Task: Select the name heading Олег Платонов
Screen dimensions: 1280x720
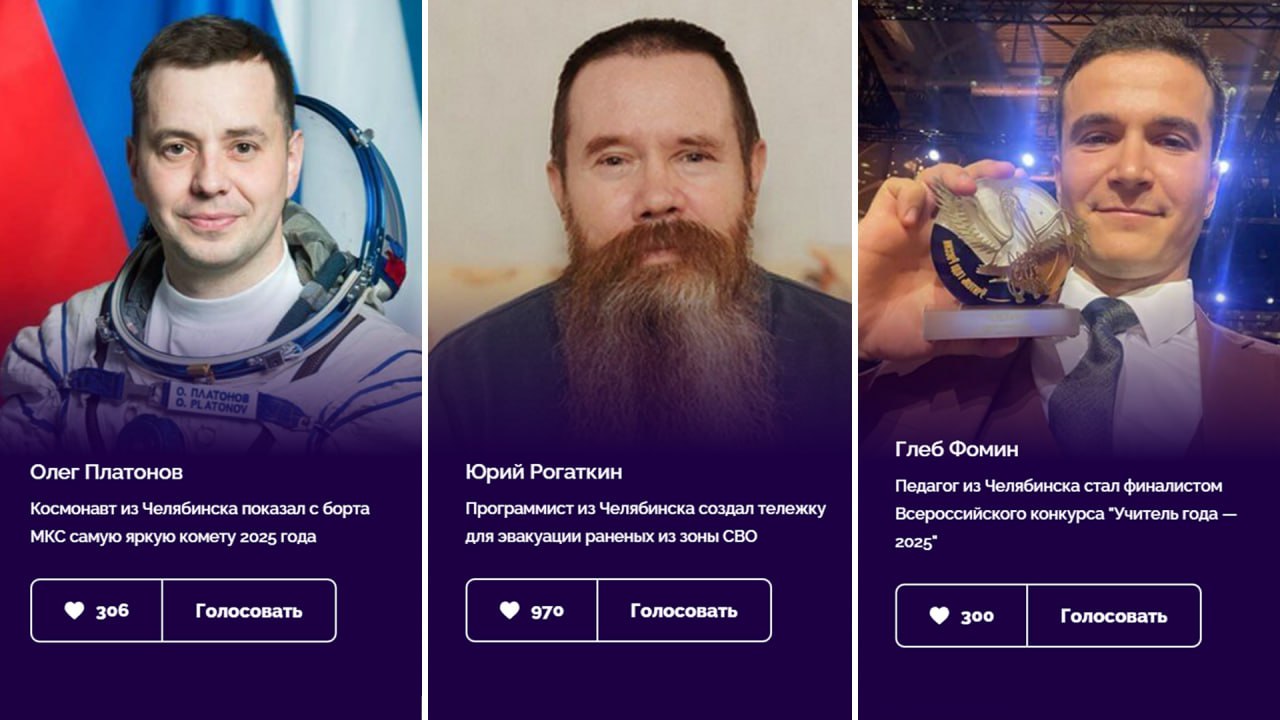Action: click(106, 472)
